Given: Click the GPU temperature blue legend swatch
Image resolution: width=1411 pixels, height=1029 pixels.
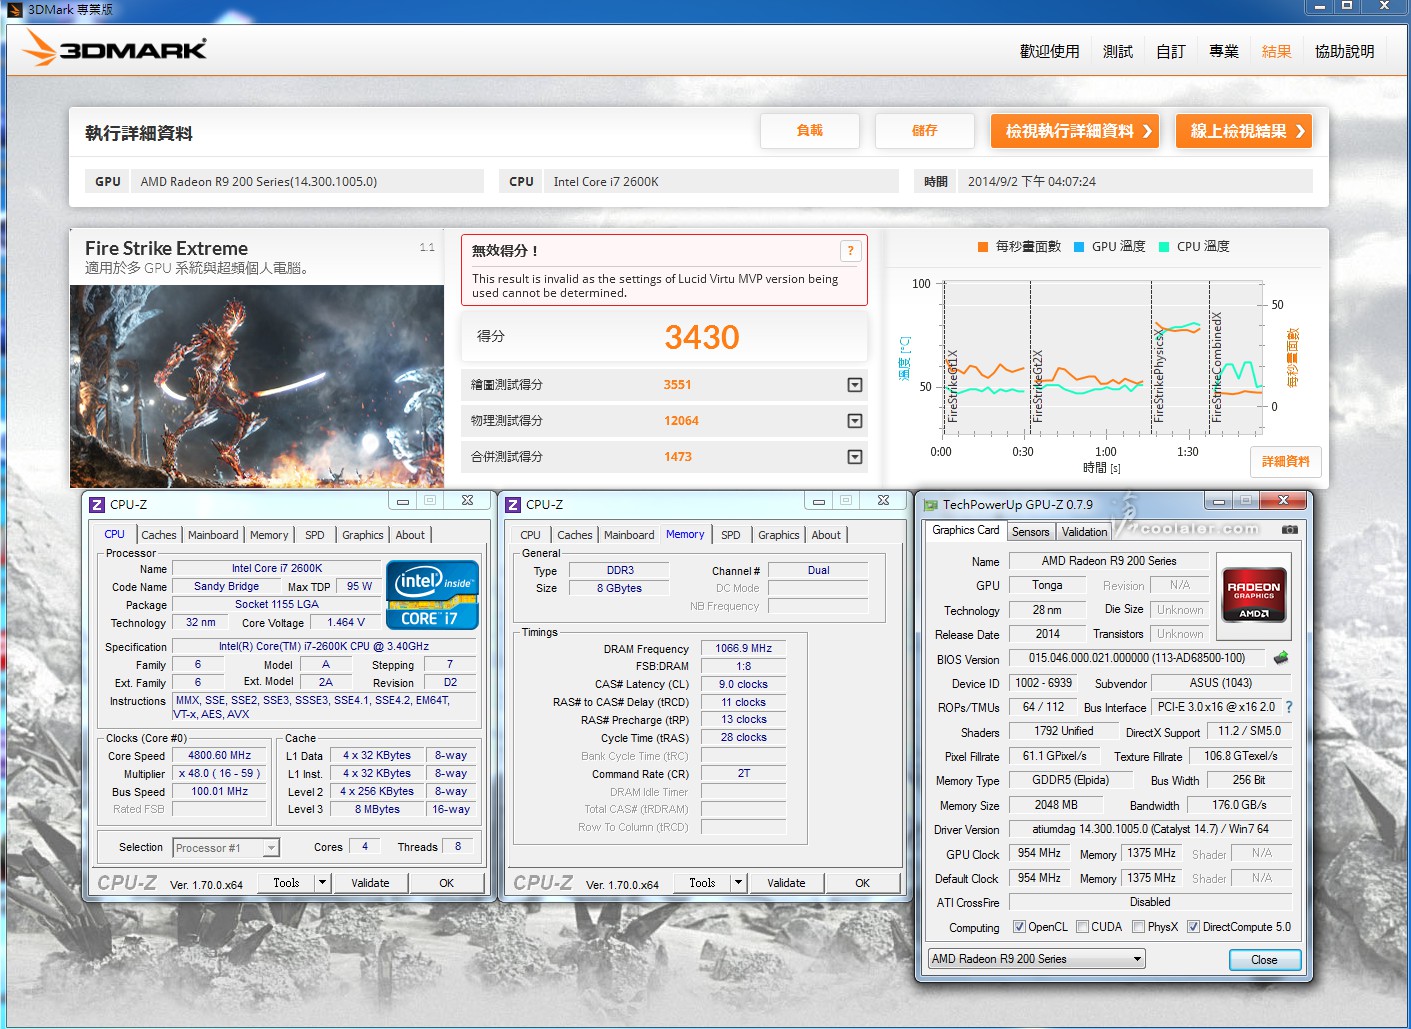Looking at the screenshot, I should point(1079,247).
